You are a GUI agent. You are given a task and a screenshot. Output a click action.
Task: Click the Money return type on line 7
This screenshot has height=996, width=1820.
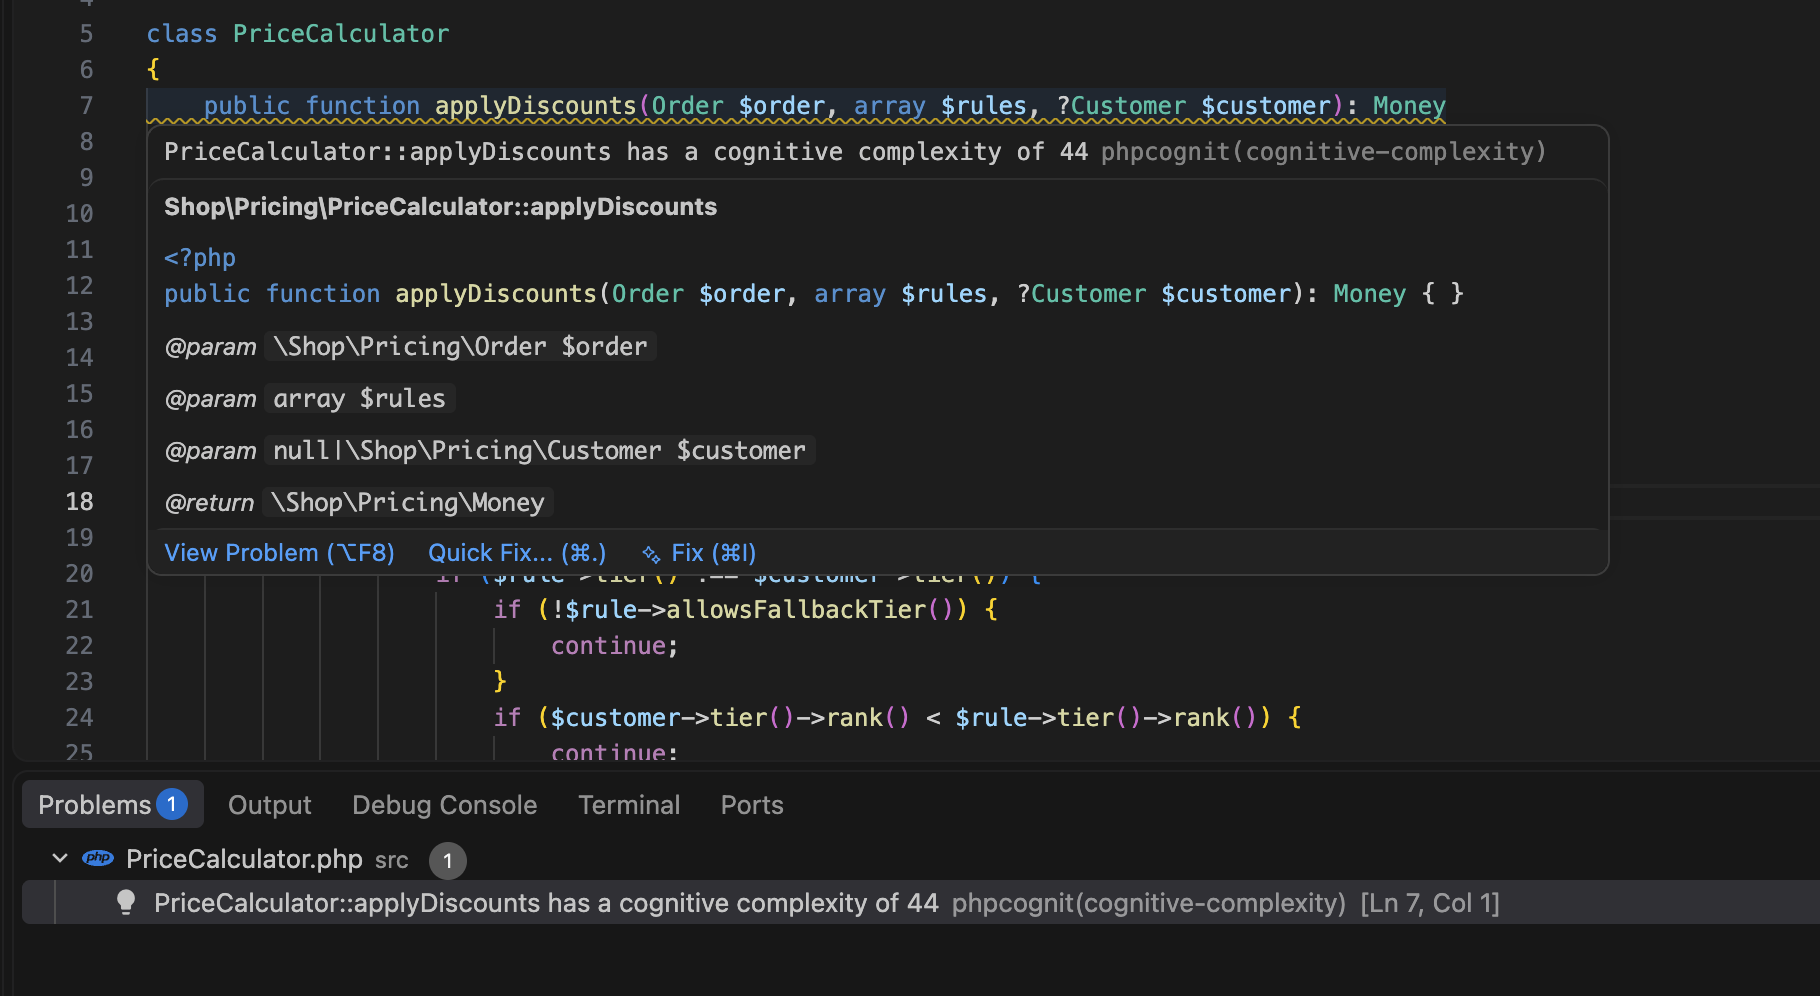(x=1409, y=105)
